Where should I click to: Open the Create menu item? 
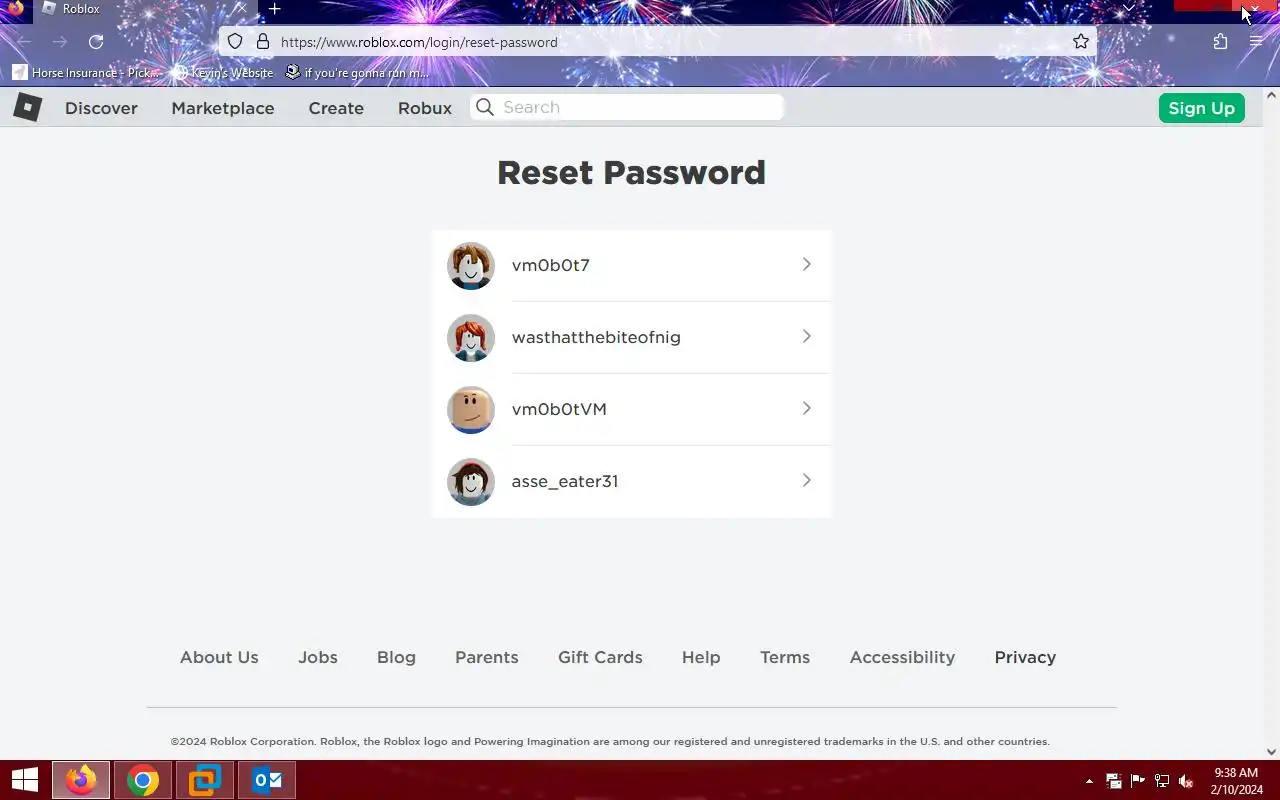point(336,108)
